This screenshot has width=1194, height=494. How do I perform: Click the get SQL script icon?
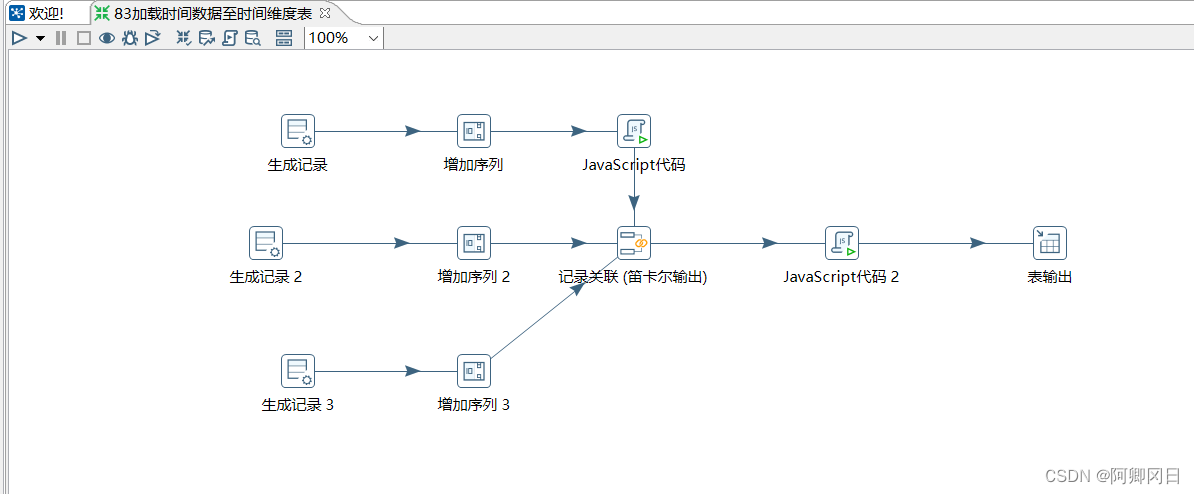(229, 38)
